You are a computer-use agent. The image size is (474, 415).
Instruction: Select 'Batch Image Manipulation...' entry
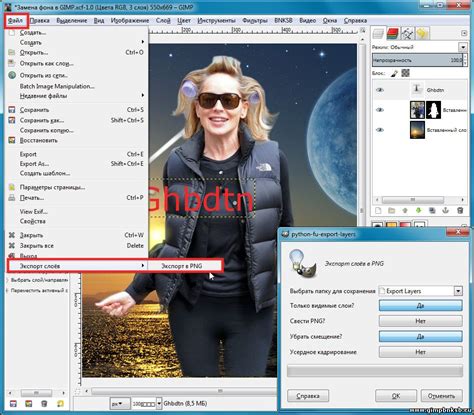77,86
